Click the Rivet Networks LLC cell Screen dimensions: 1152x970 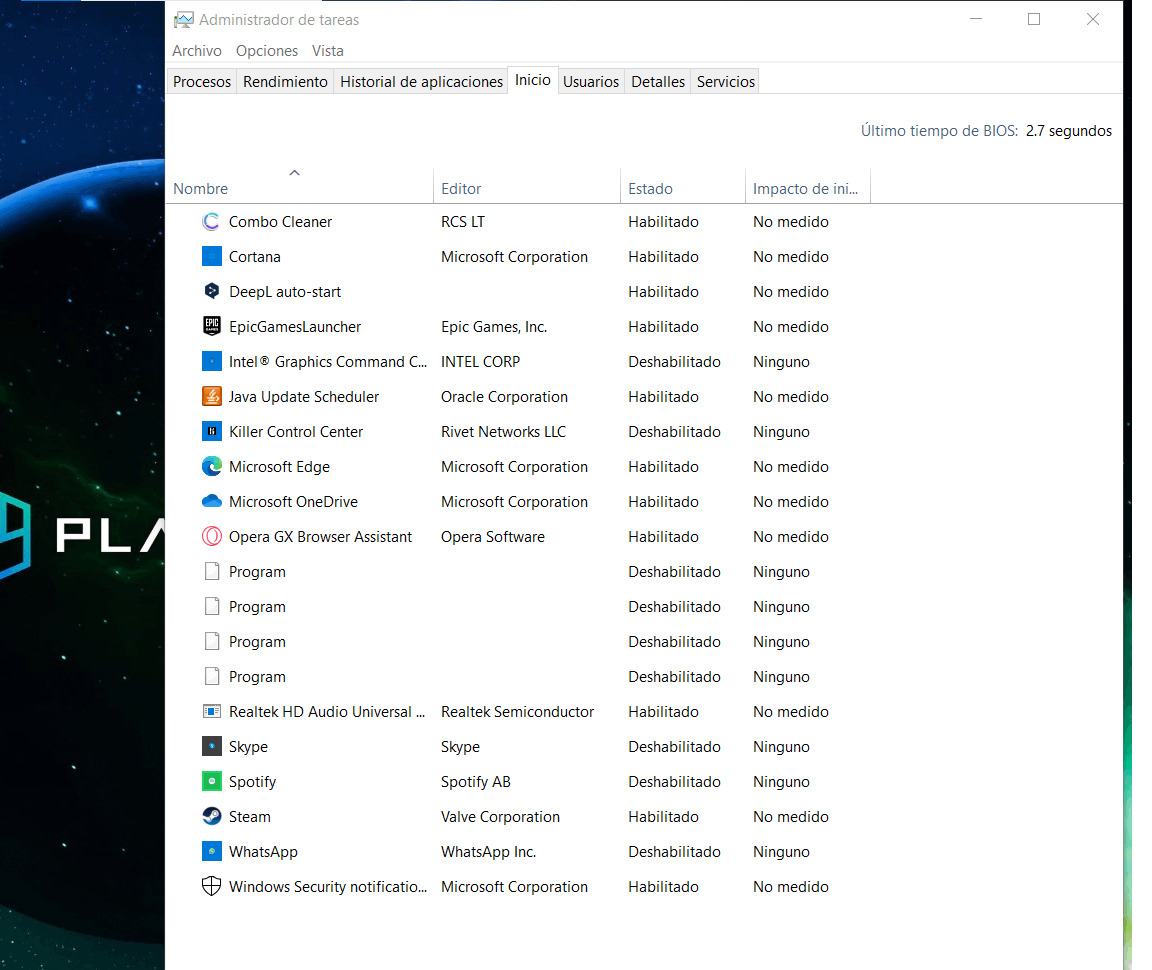[x=503, y=432]
